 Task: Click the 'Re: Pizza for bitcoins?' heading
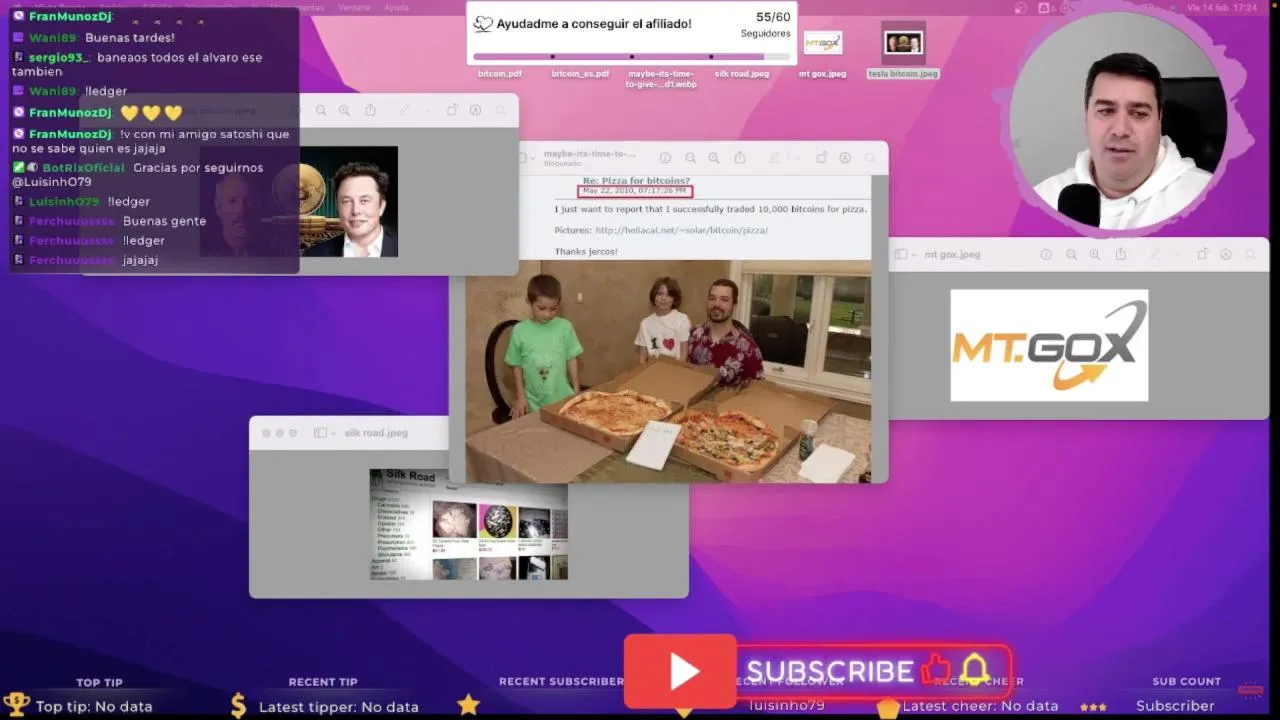coord(636,181)
